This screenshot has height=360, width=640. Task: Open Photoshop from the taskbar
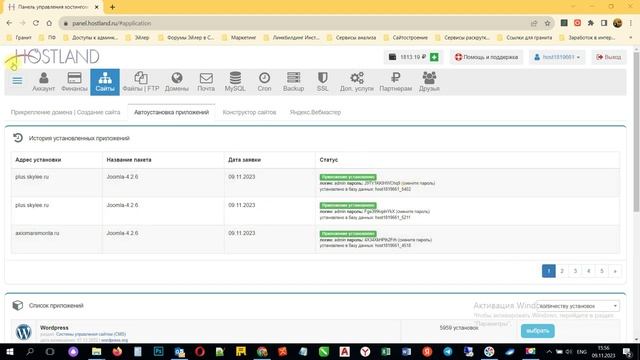158,351
